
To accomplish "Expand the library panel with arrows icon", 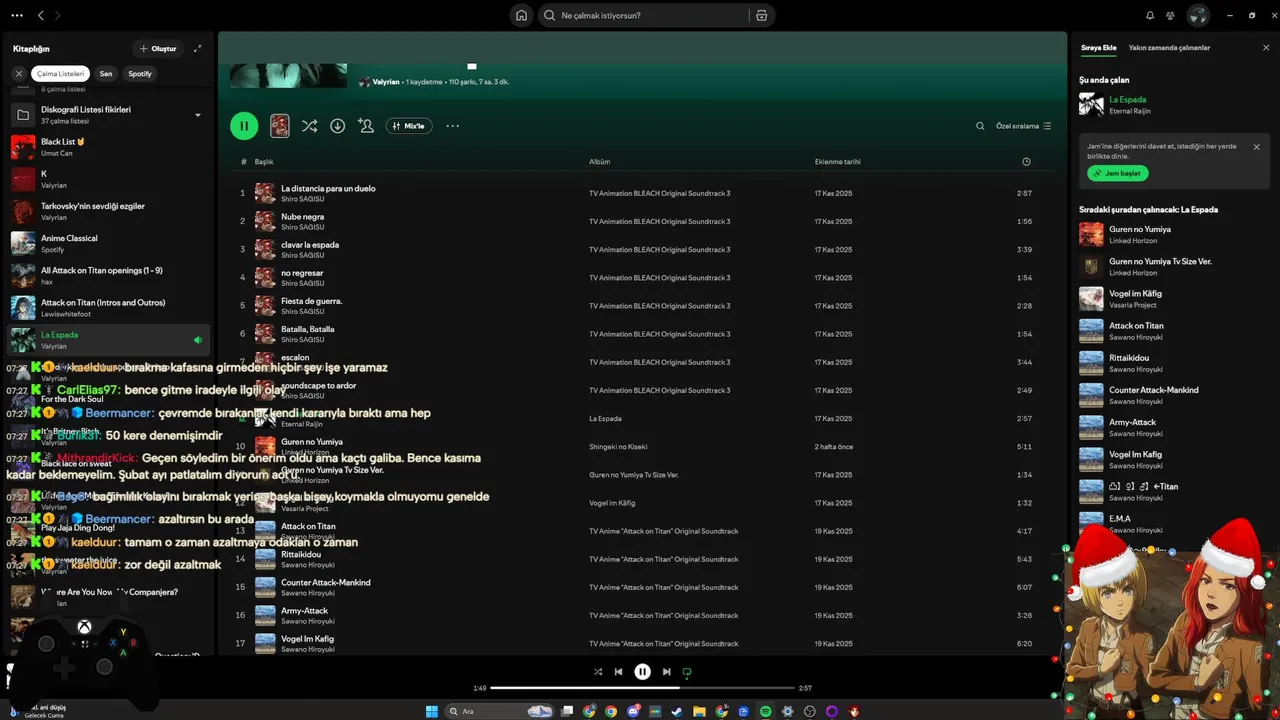I will click(x=197, y=48).
